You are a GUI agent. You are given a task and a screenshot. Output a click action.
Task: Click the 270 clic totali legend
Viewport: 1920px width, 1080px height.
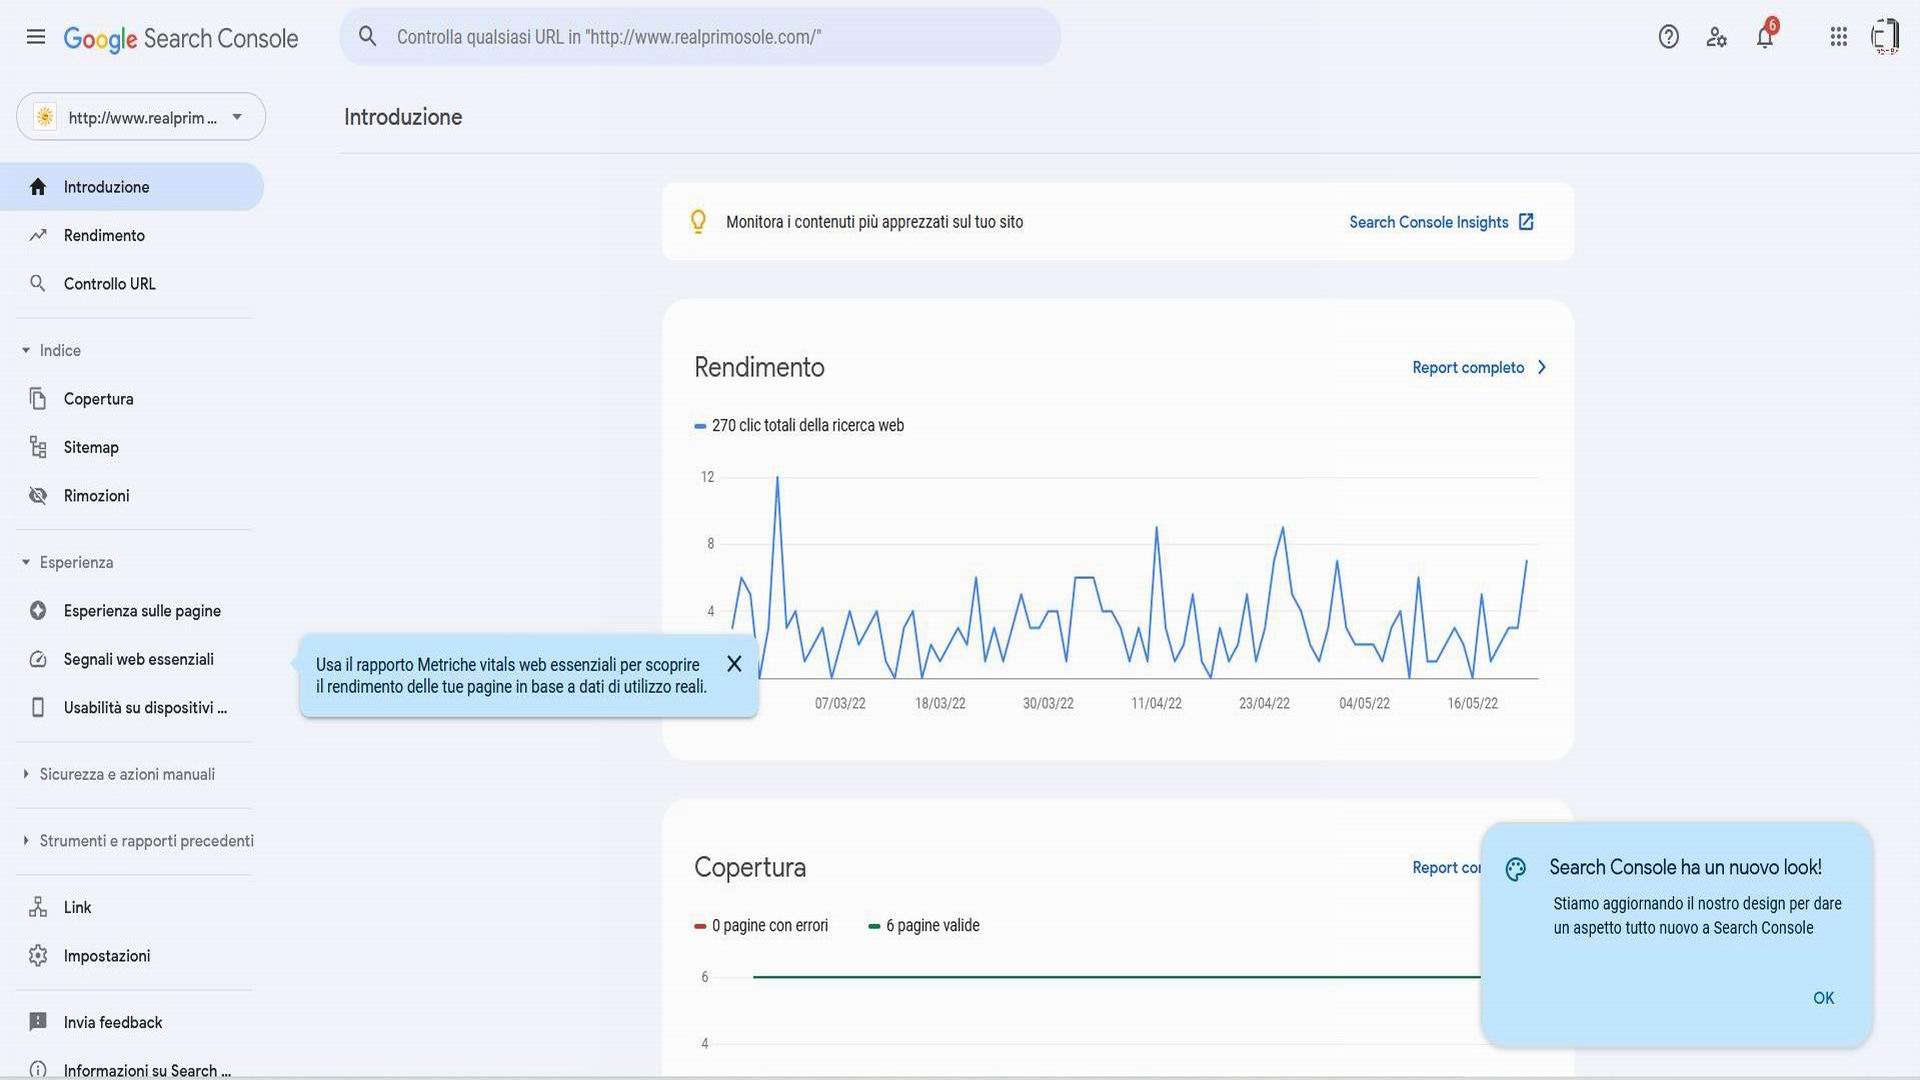pos(799,425)
